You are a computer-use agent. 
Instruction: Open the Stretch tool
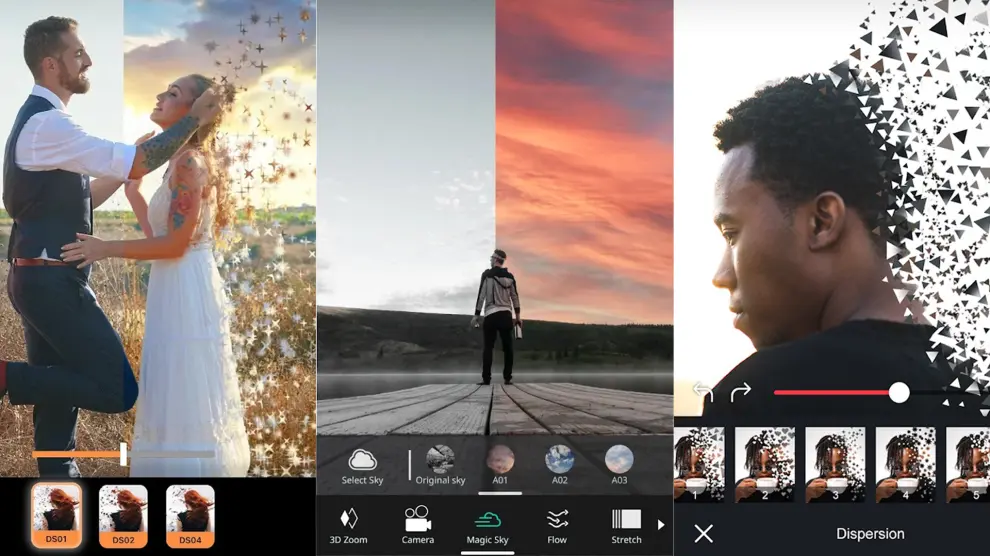[x=626, y=525]
